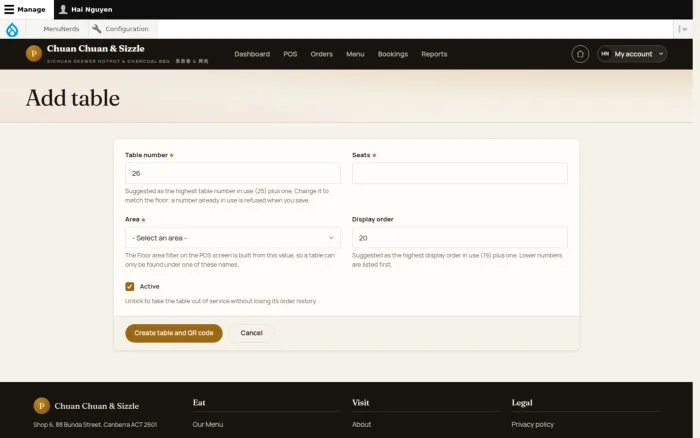Click the footer Chuan Chuan & Sizzle name
The width and height of the screenshot is (700, 438).
point(96,406)
